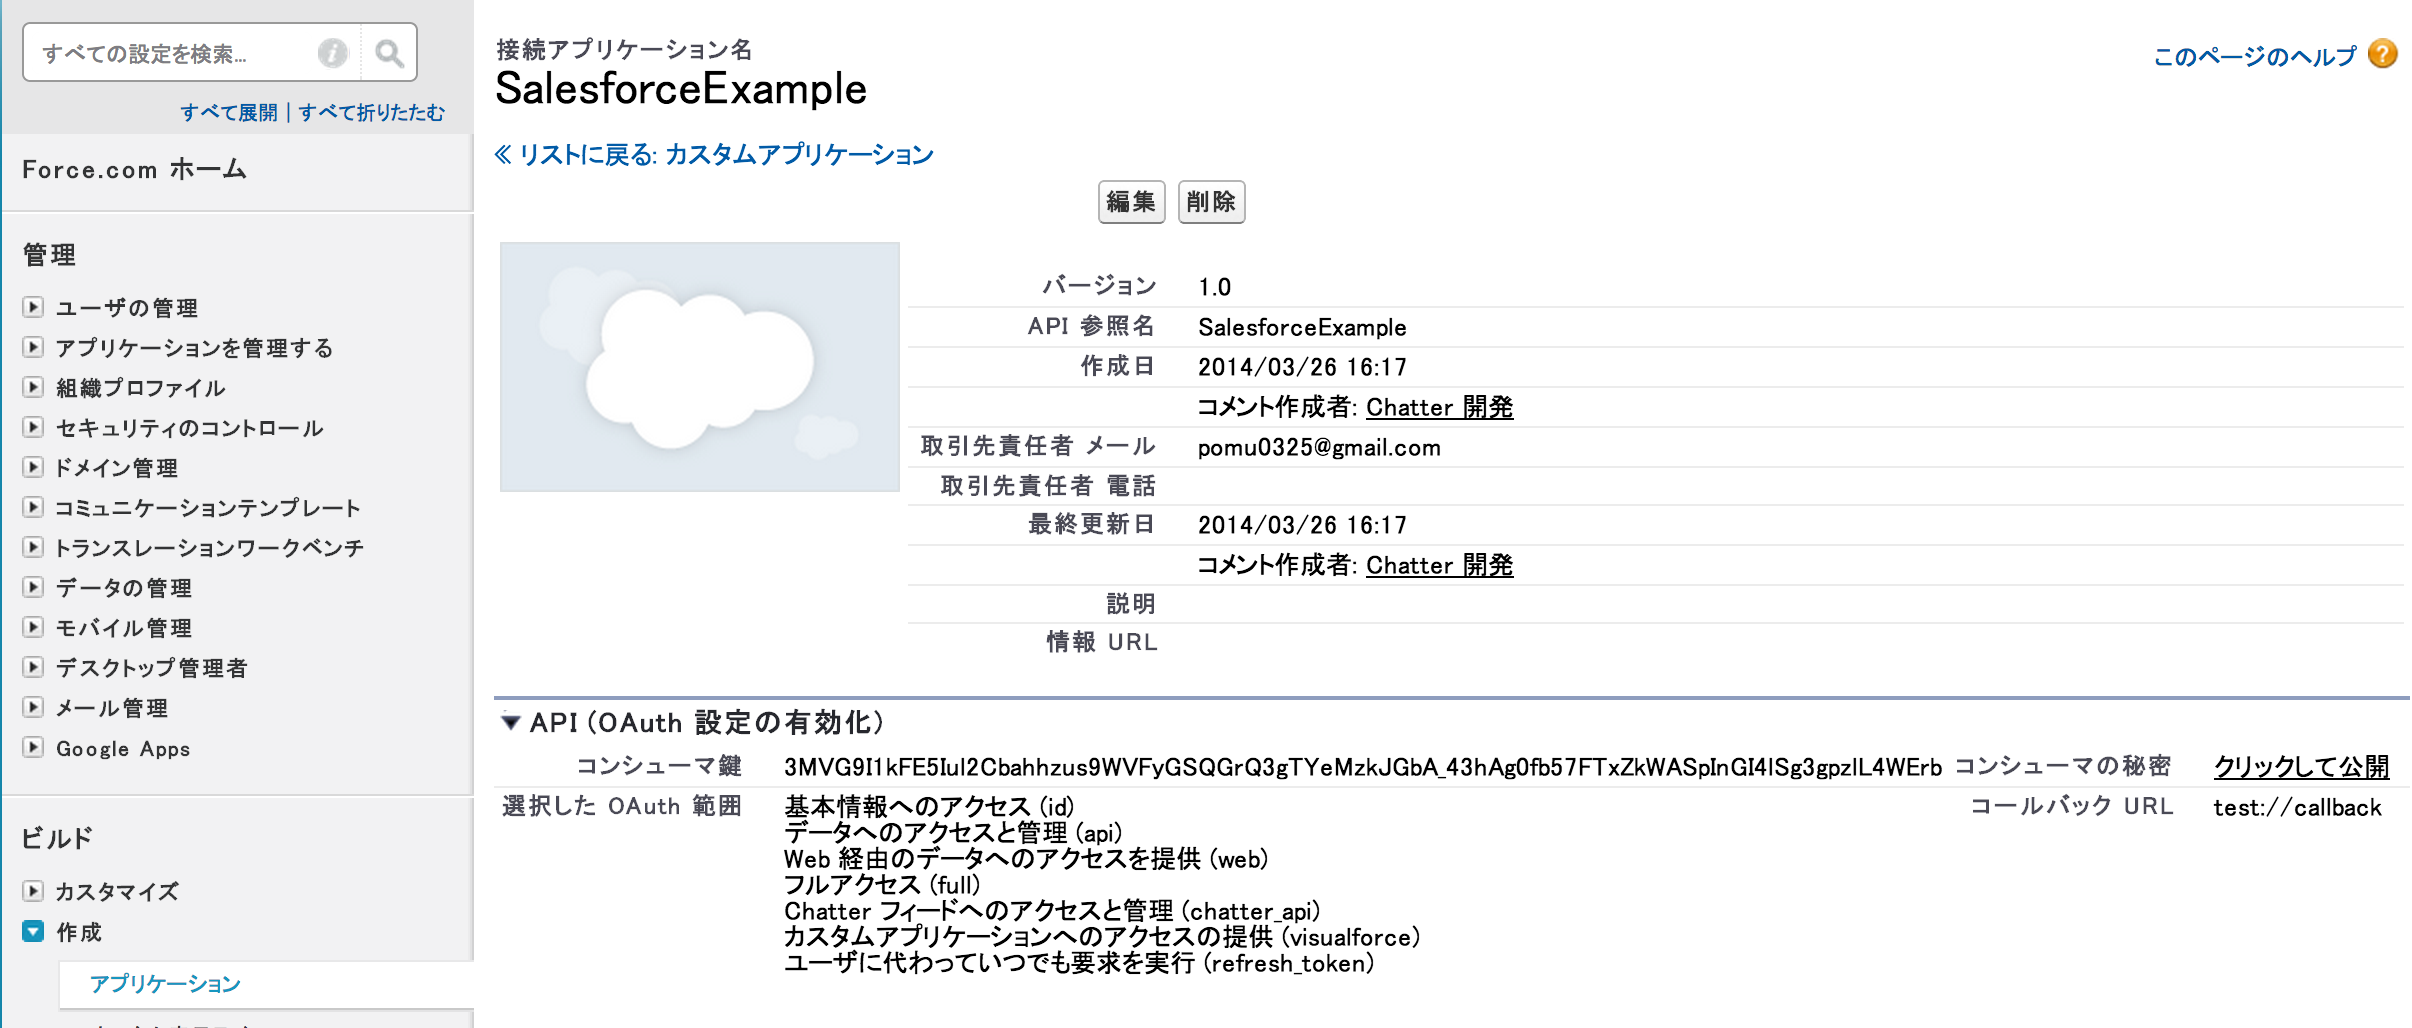Expand メール管理 tree item

pos(33,708)
